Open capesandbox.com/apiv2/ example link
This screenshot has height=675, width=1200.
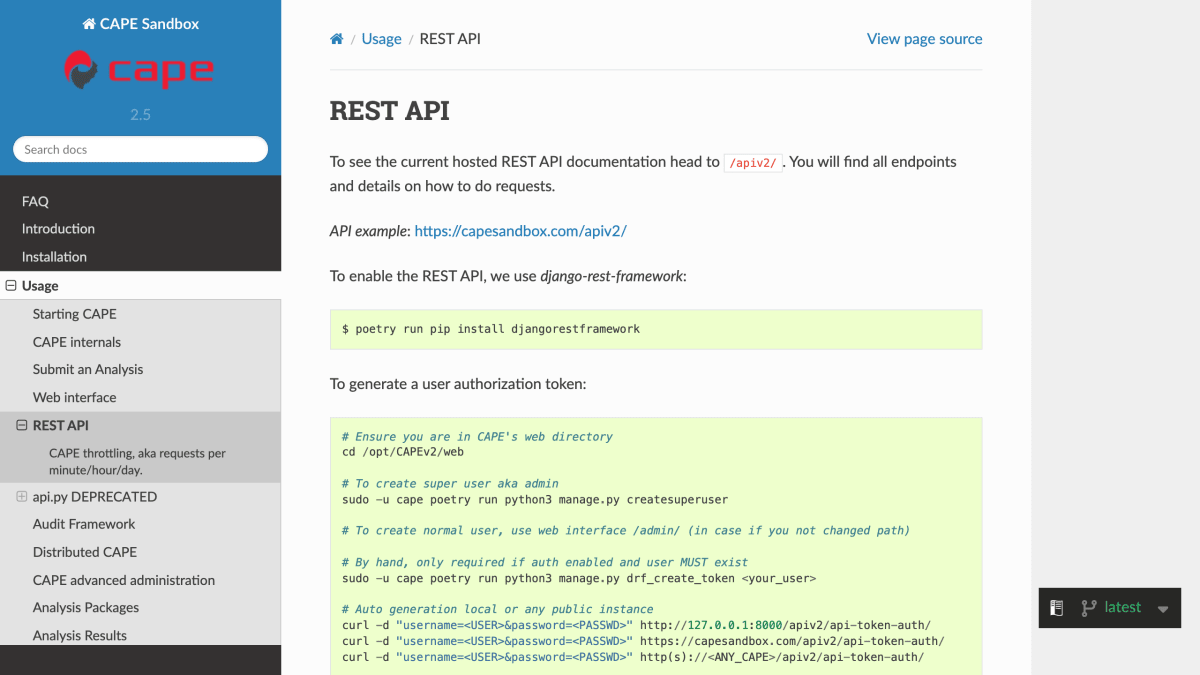click(x=520, y=231)
